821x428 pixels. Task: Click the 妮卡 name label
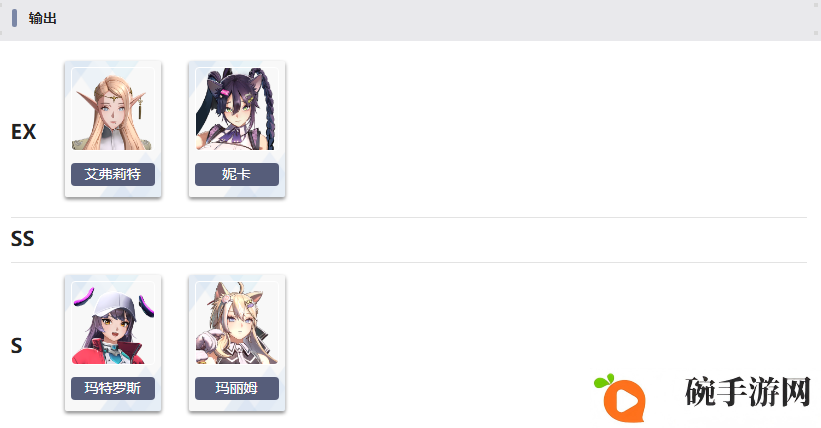(237, 174)
